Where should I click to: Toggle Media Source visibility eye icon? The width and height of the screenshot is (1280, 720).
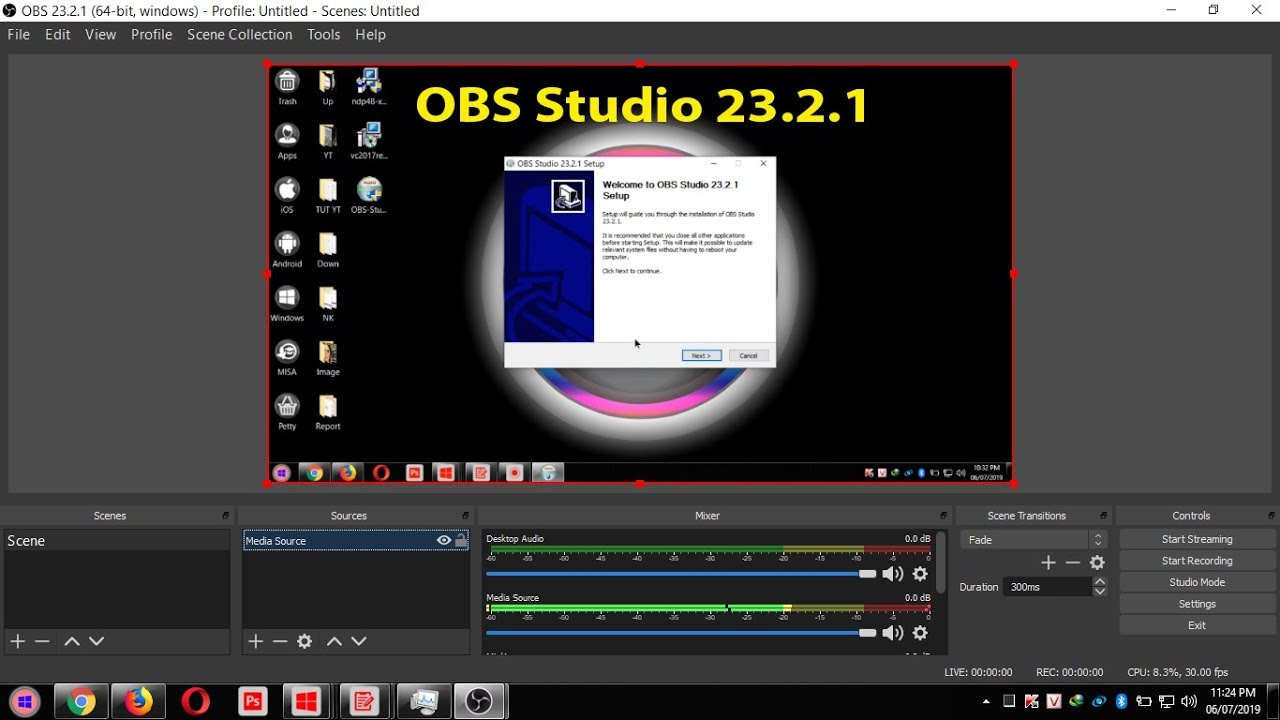coord(444,540)
